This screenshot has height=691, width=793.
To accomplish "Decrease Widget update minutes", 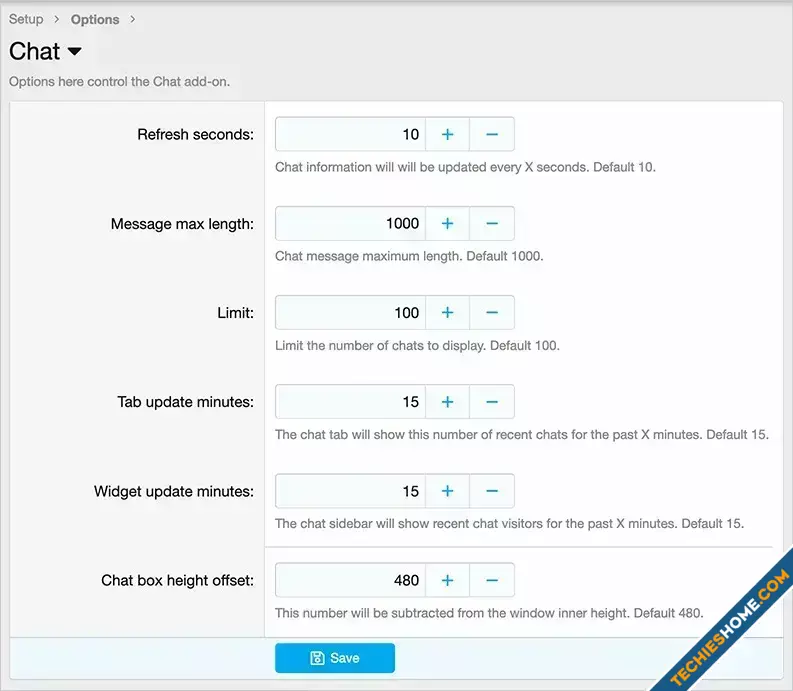I will pos(492,491).
